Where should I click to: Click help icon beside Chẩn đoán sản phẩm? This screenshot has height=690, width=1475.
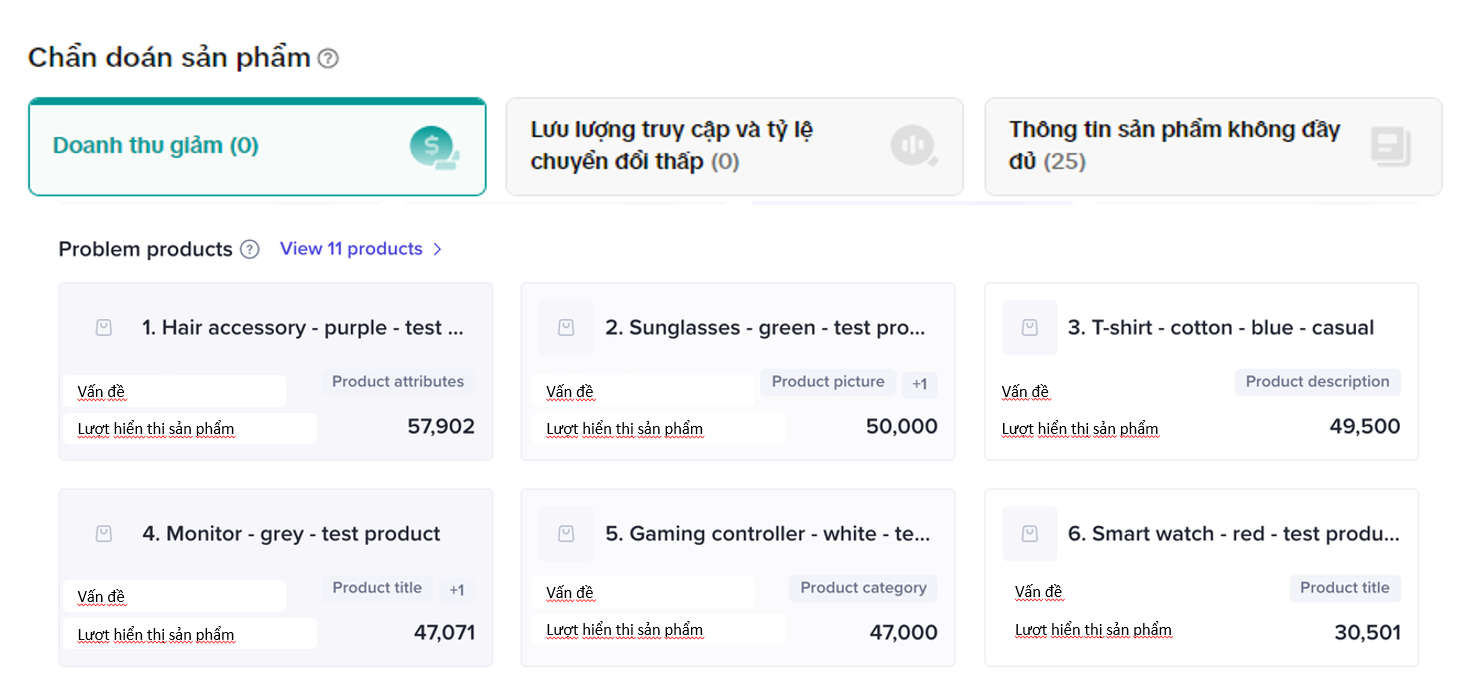click(328, 59)
